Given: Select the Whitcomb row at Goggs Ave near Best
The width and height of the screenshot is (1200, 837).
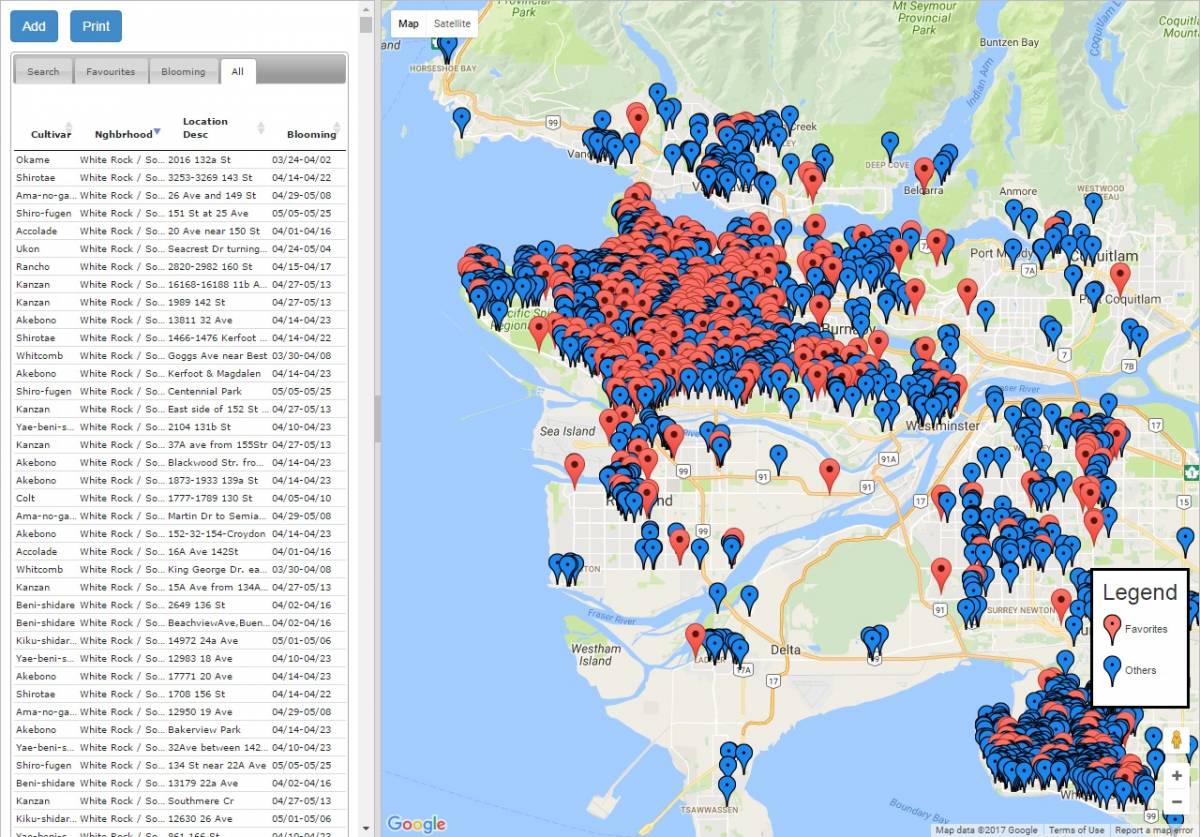Looking at the screenshot, I should pos(180,356).
